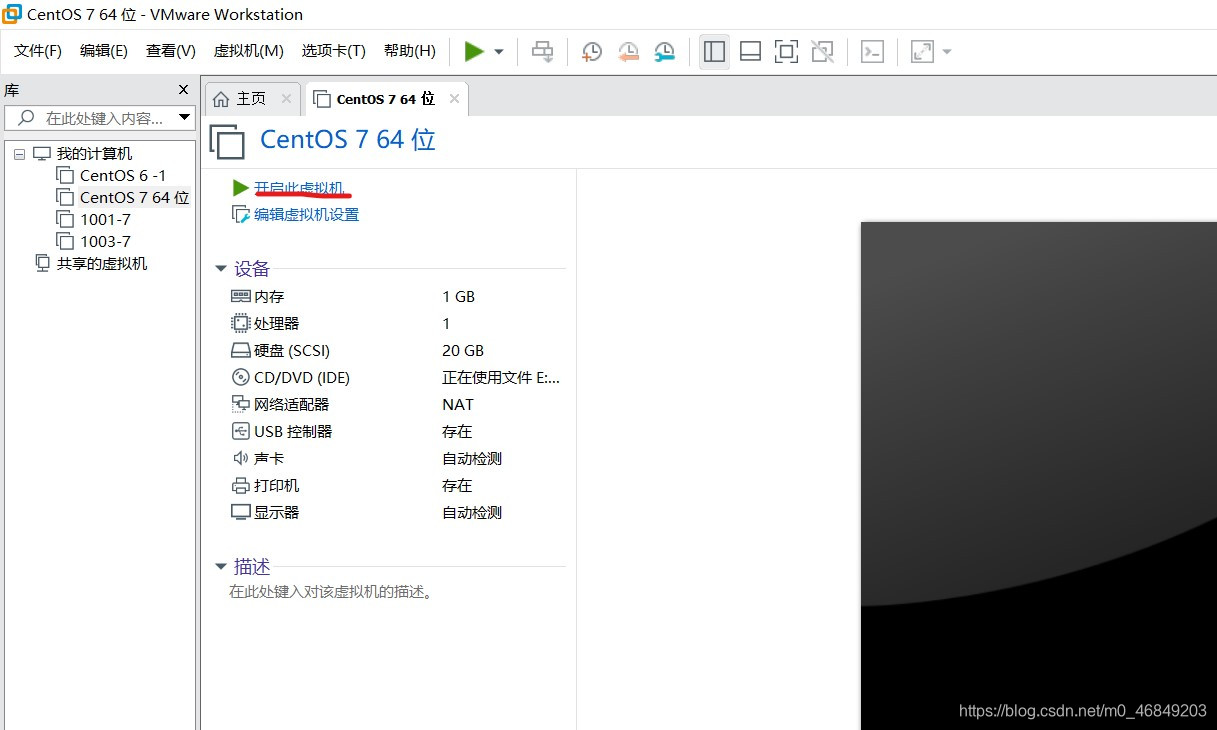Click the green power-on toolbar button
This screenshot has height=730, width=1217.
(474, 51)
